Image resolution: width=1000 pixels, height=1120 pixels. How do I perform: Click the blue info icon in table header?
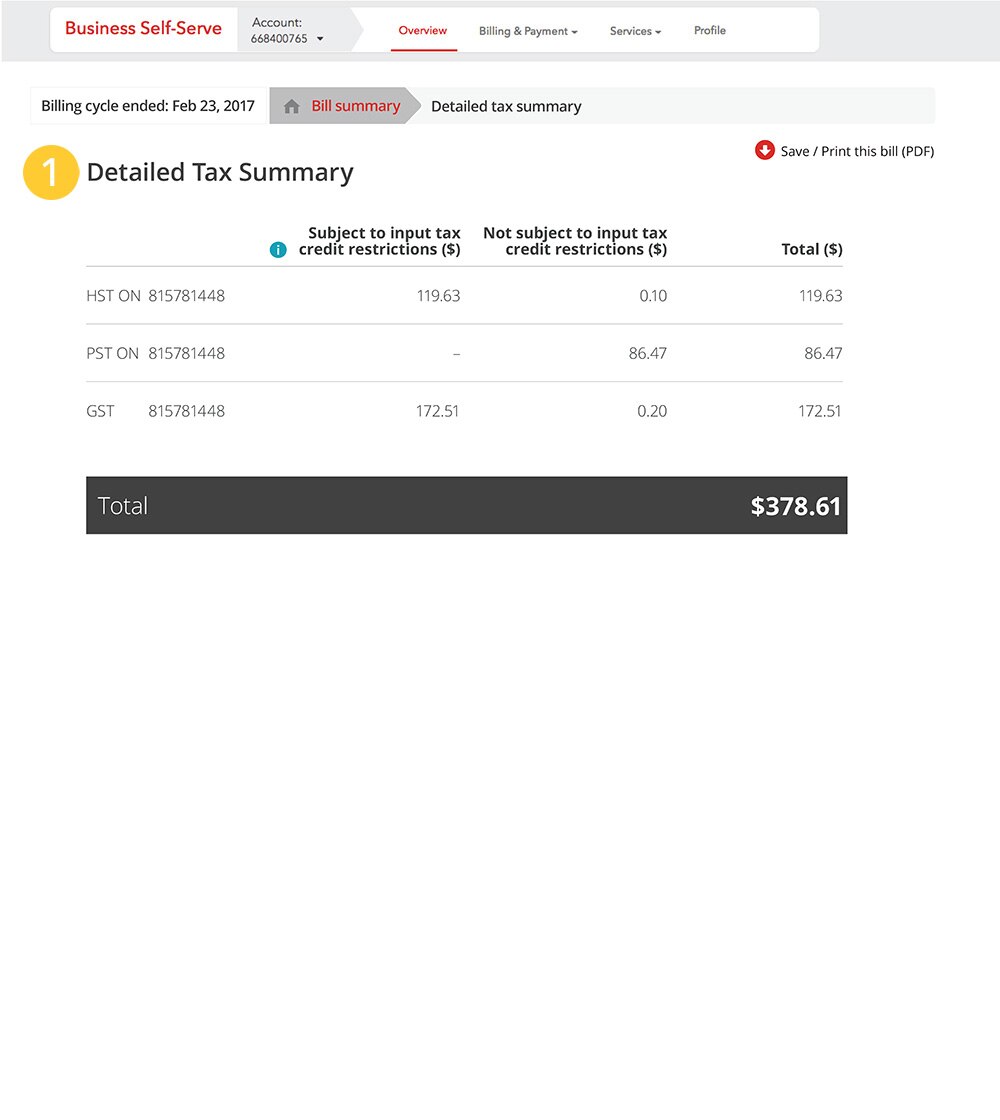click(x=279, y=250)
